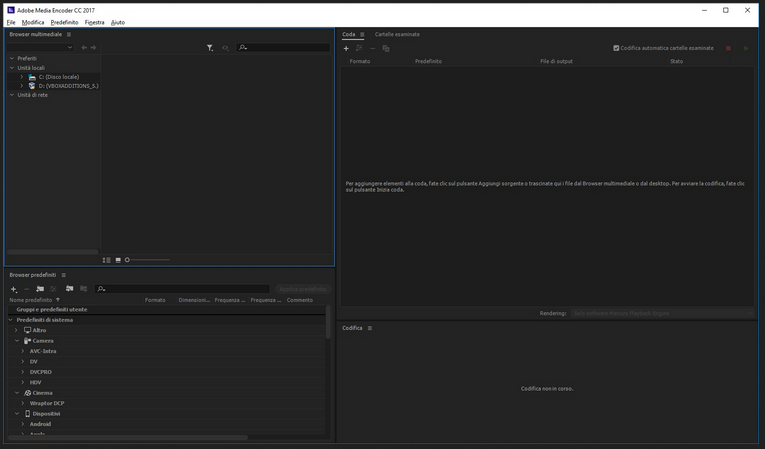This screenshot has height=449, width=765.
Task: Click the red Stop queue button
Action: (728, 48)
